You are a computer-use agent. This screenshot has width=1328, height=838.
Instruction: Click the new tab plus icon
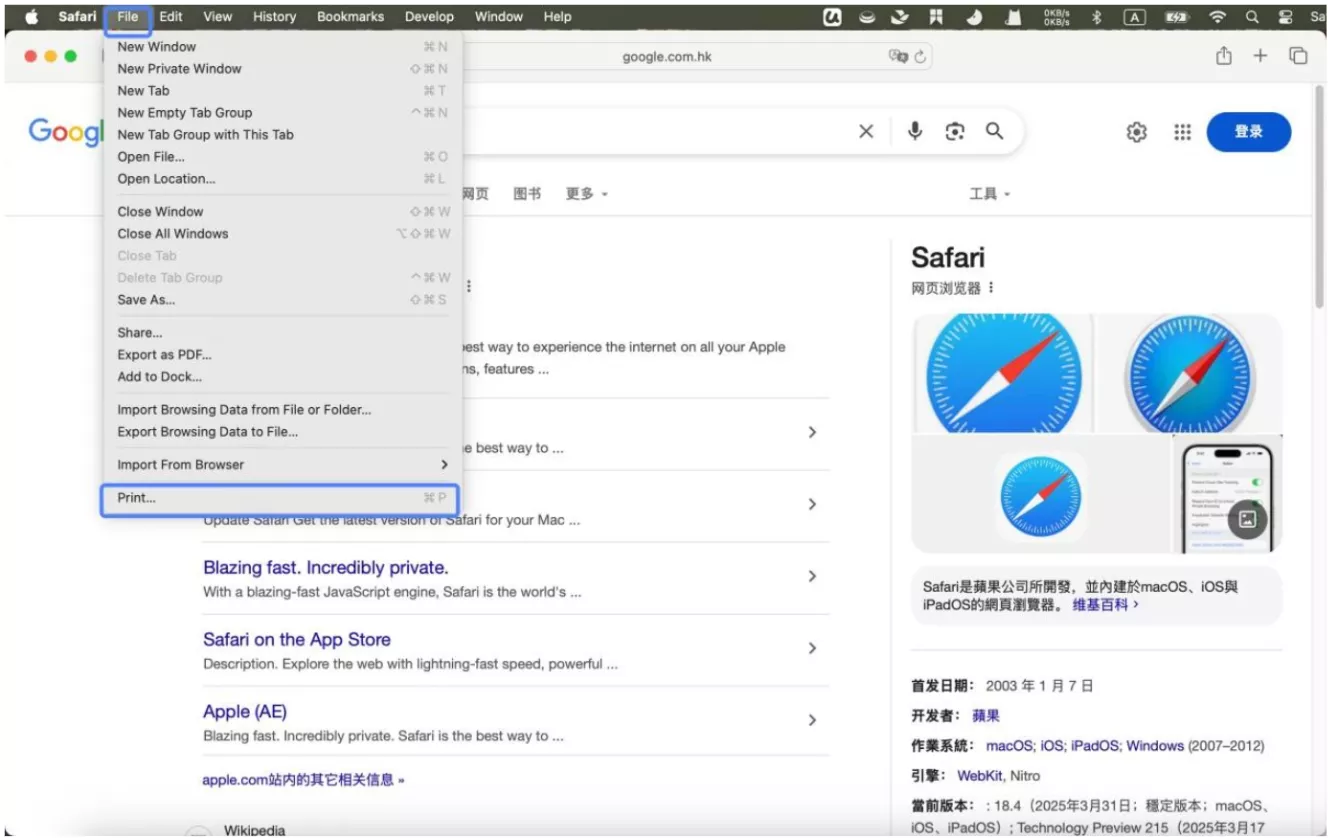click(x=1259, y=56)
